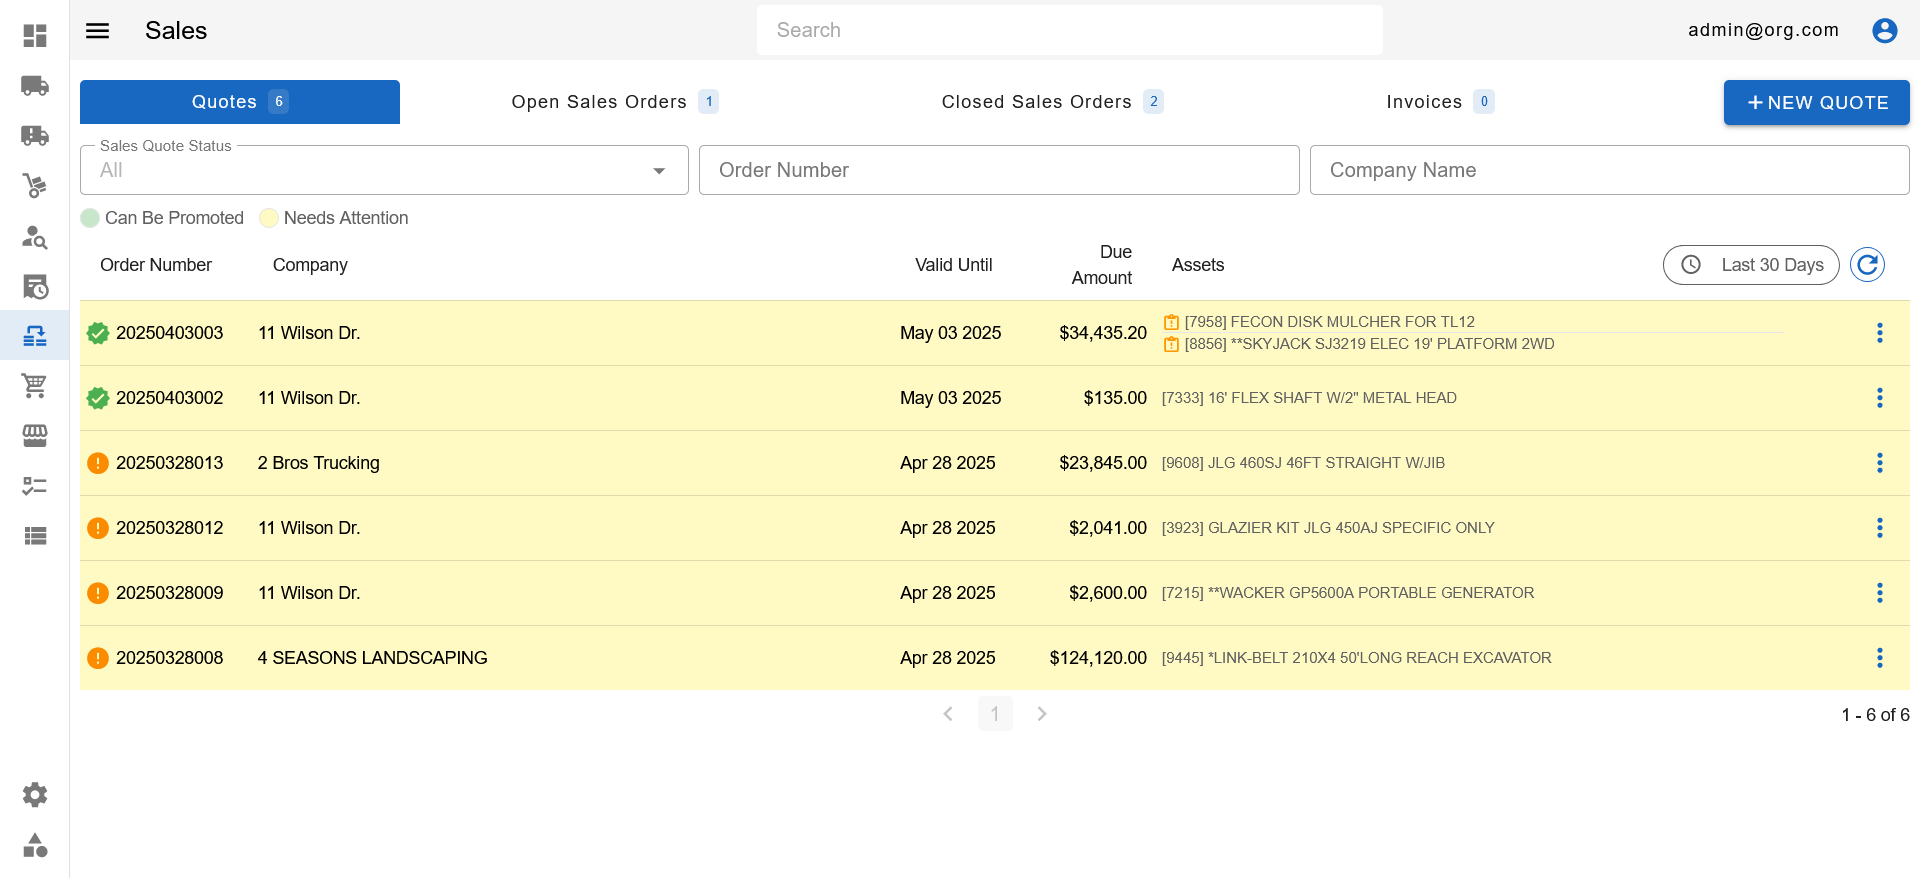Click the first truck icon in sidebar
Screen dimensions: 1920x878
pos(35,86)
